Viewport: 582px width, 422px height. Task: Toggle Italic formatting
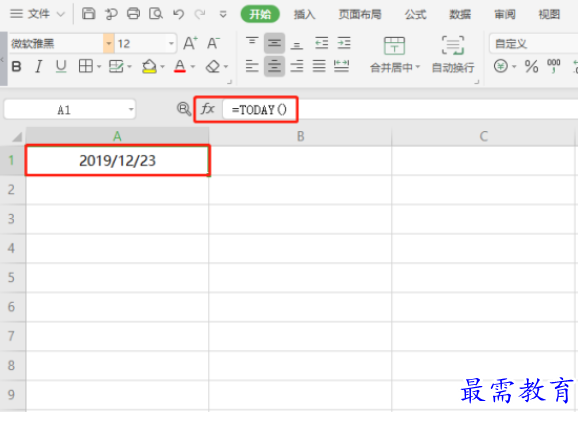[x=38, y=67]
